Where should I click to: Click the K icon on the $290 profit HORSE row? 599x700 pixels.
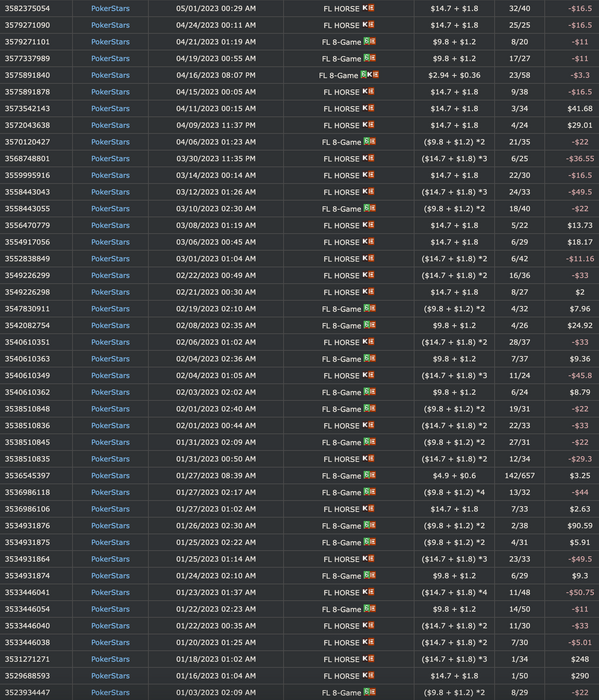(365, 675)
